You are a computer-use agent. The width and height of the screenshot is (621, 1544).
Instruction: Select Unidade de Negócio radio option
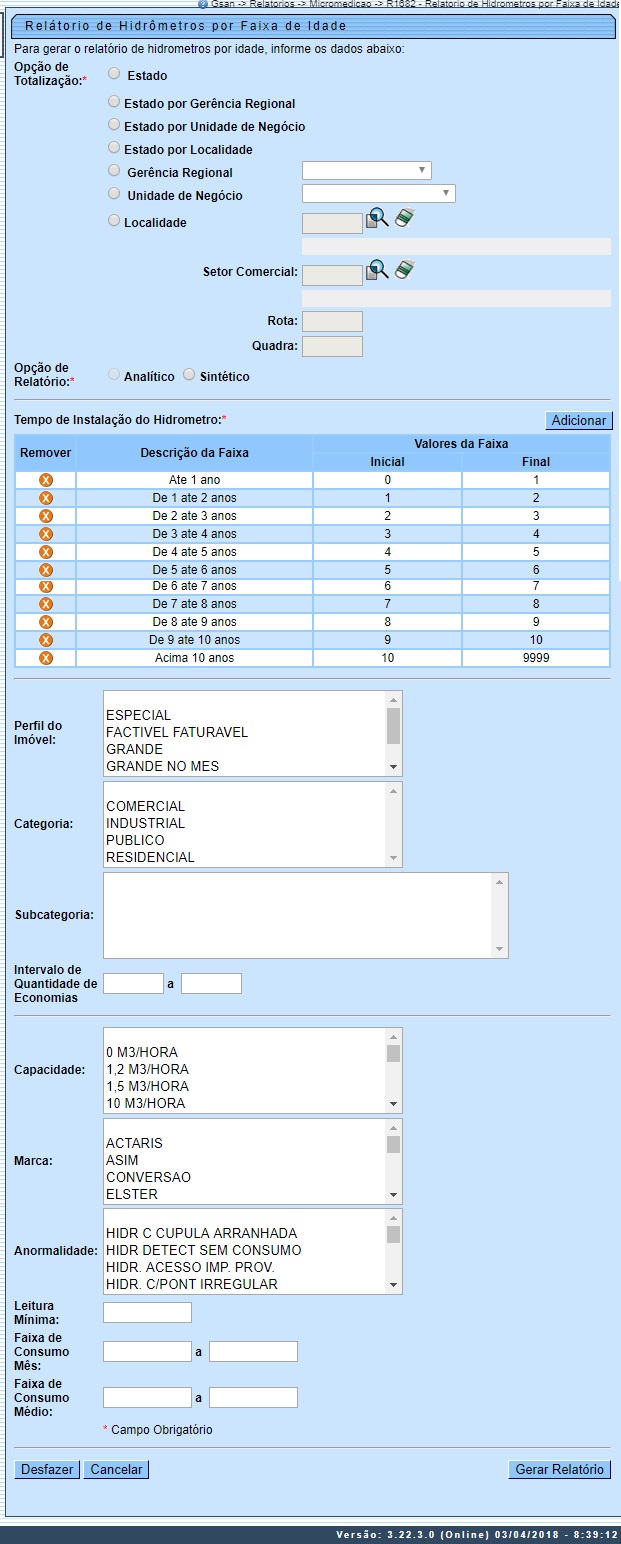[x=114, y=193]
